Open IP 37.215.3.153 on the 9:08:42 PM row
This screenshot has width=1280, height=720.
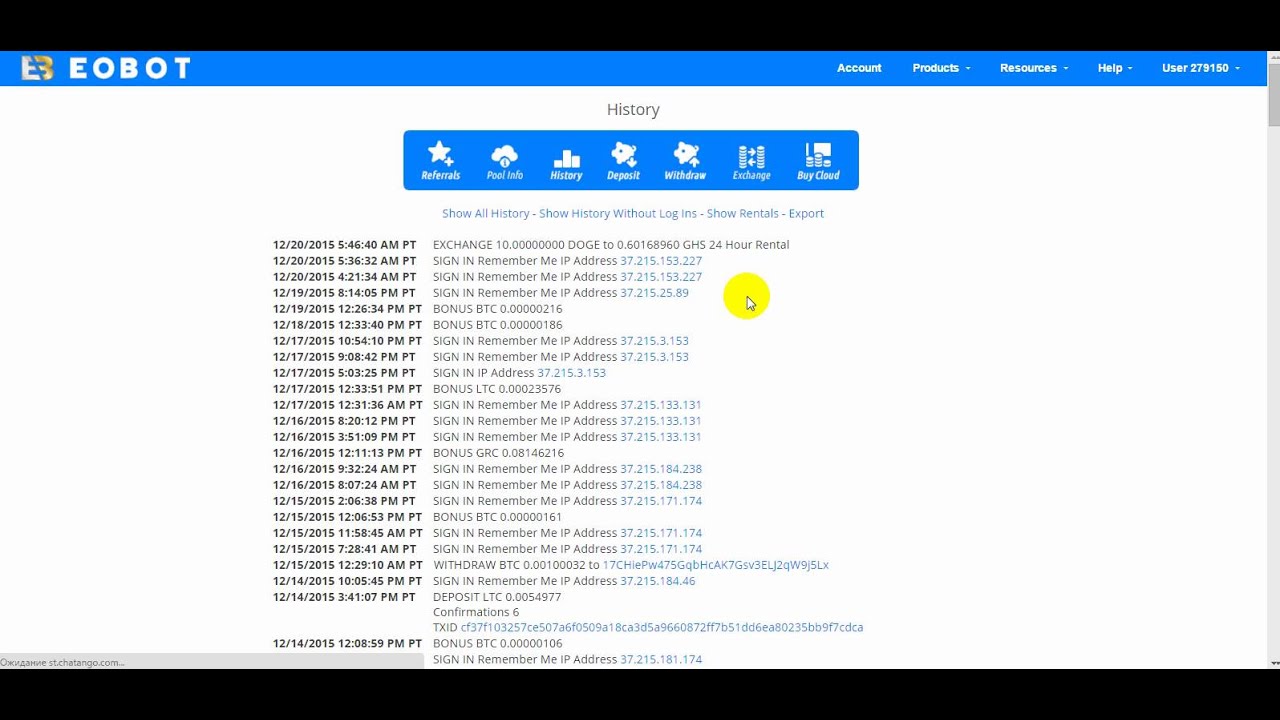point(654,357)
